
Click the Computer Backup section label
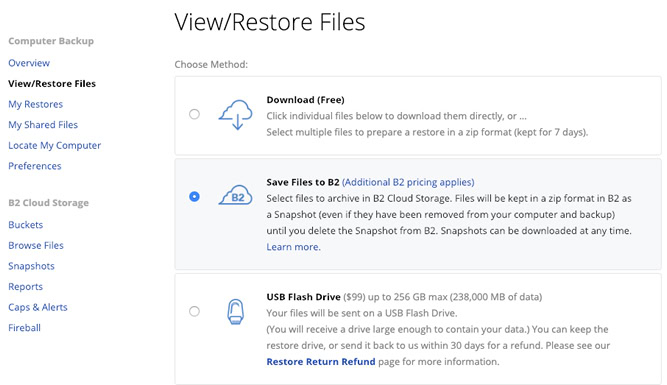(51, 41)
